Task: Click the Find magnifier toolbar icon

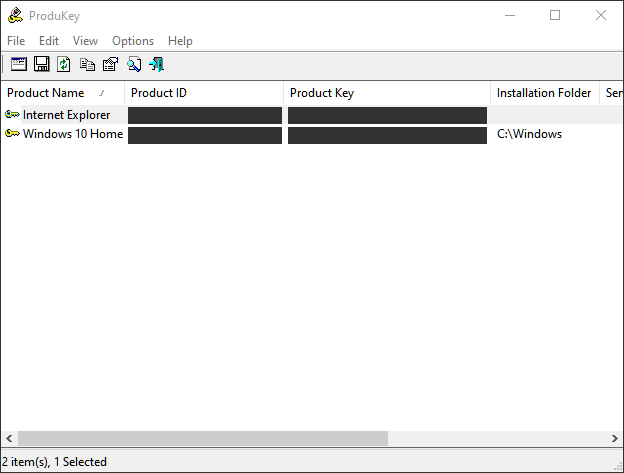Action: click(x=134, y=64)
